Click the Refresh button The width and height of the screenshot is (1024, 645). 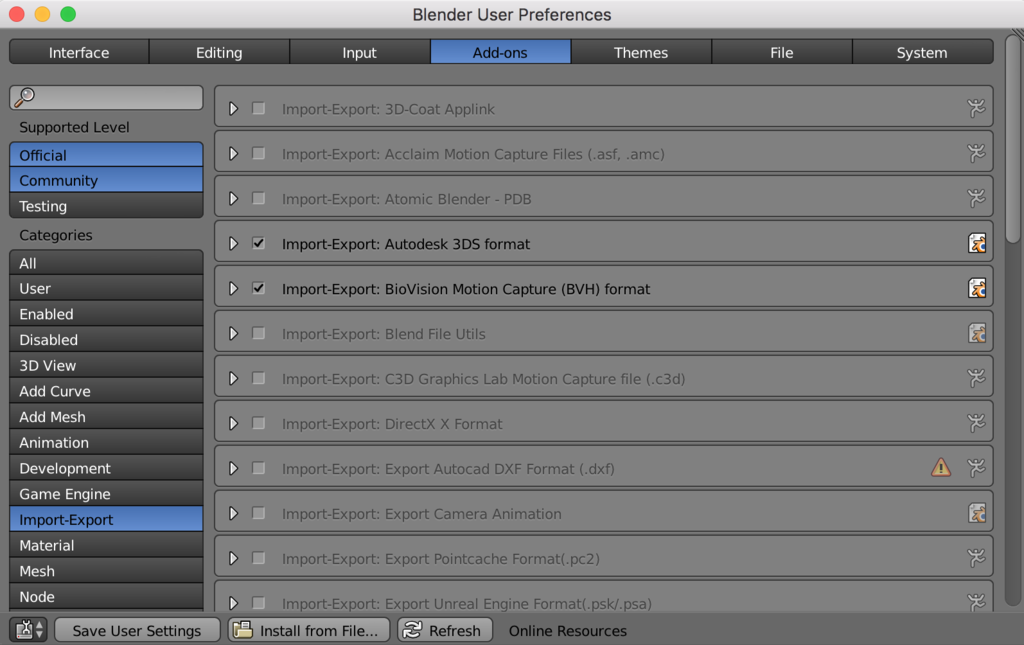[445, 630]
